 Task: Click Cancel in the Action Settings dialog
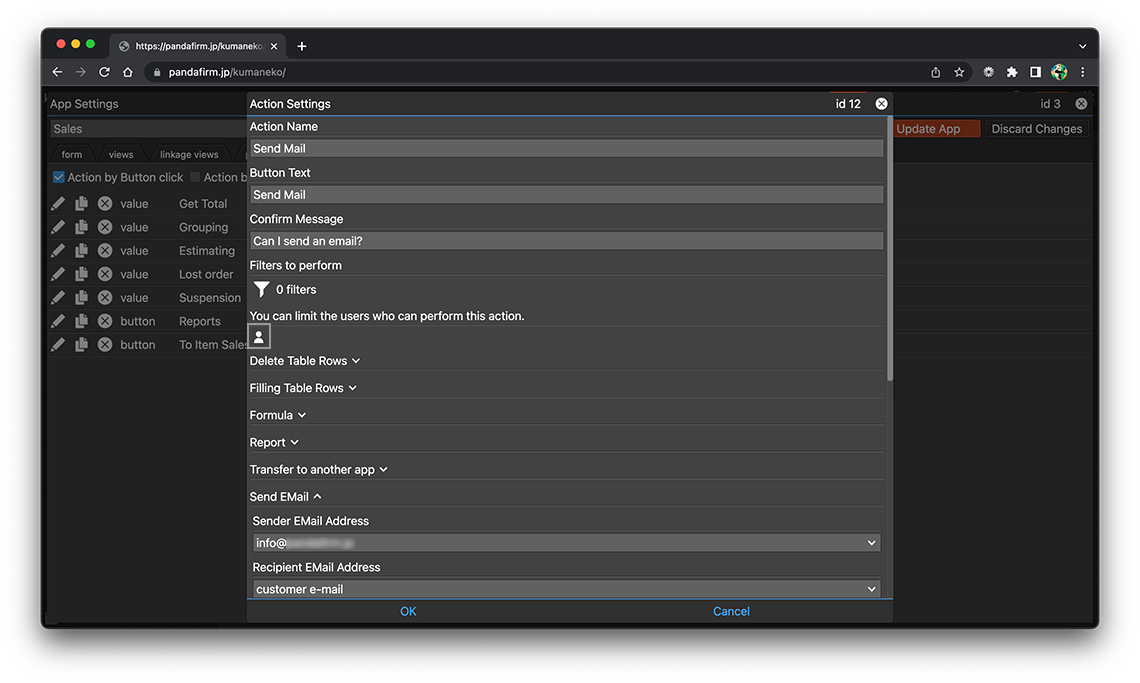(x=731, y=612)
